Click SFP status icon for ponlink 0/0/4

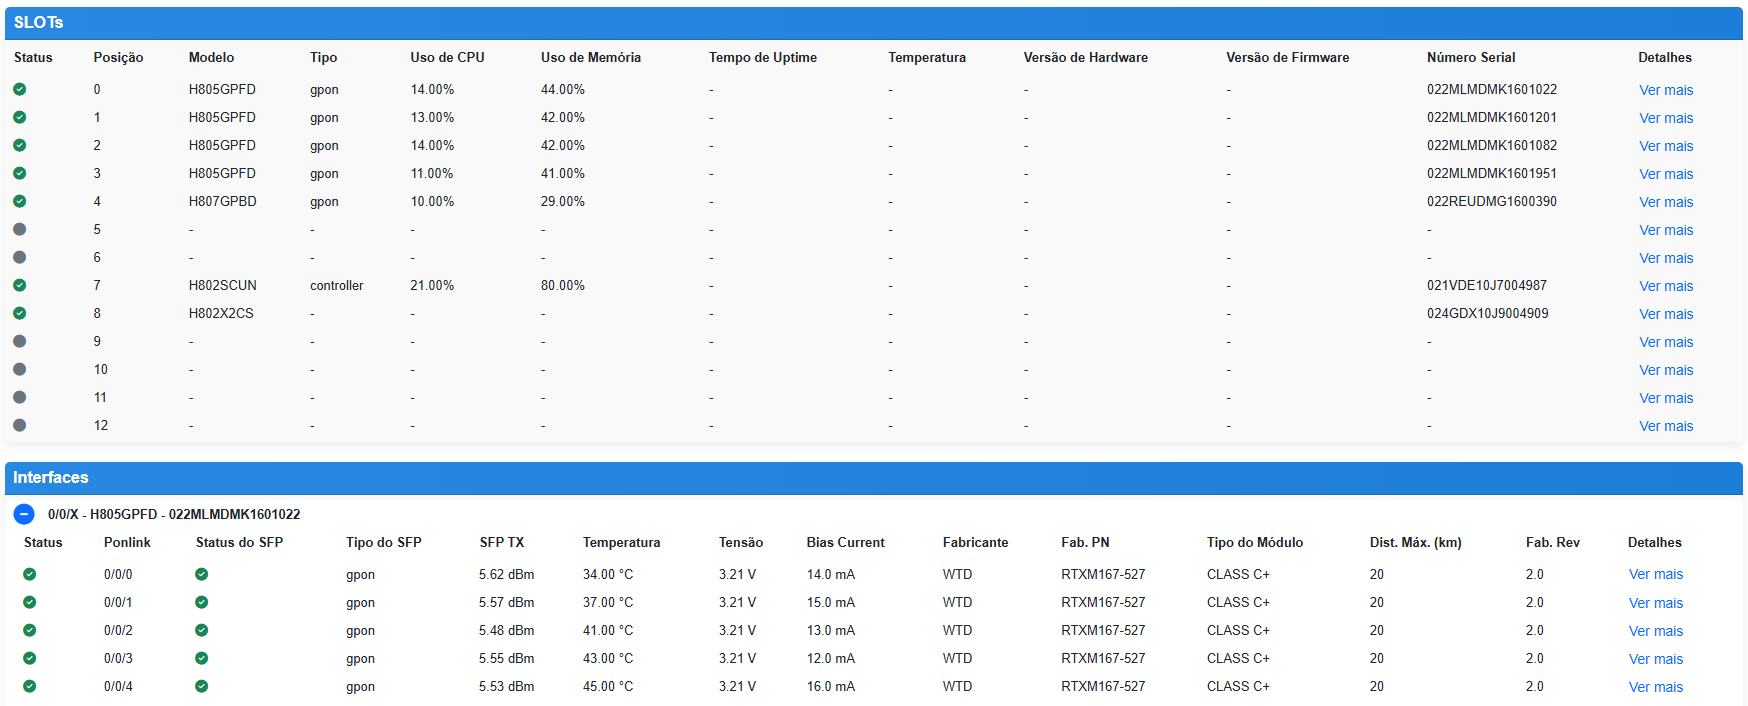(x=202, y=686)
